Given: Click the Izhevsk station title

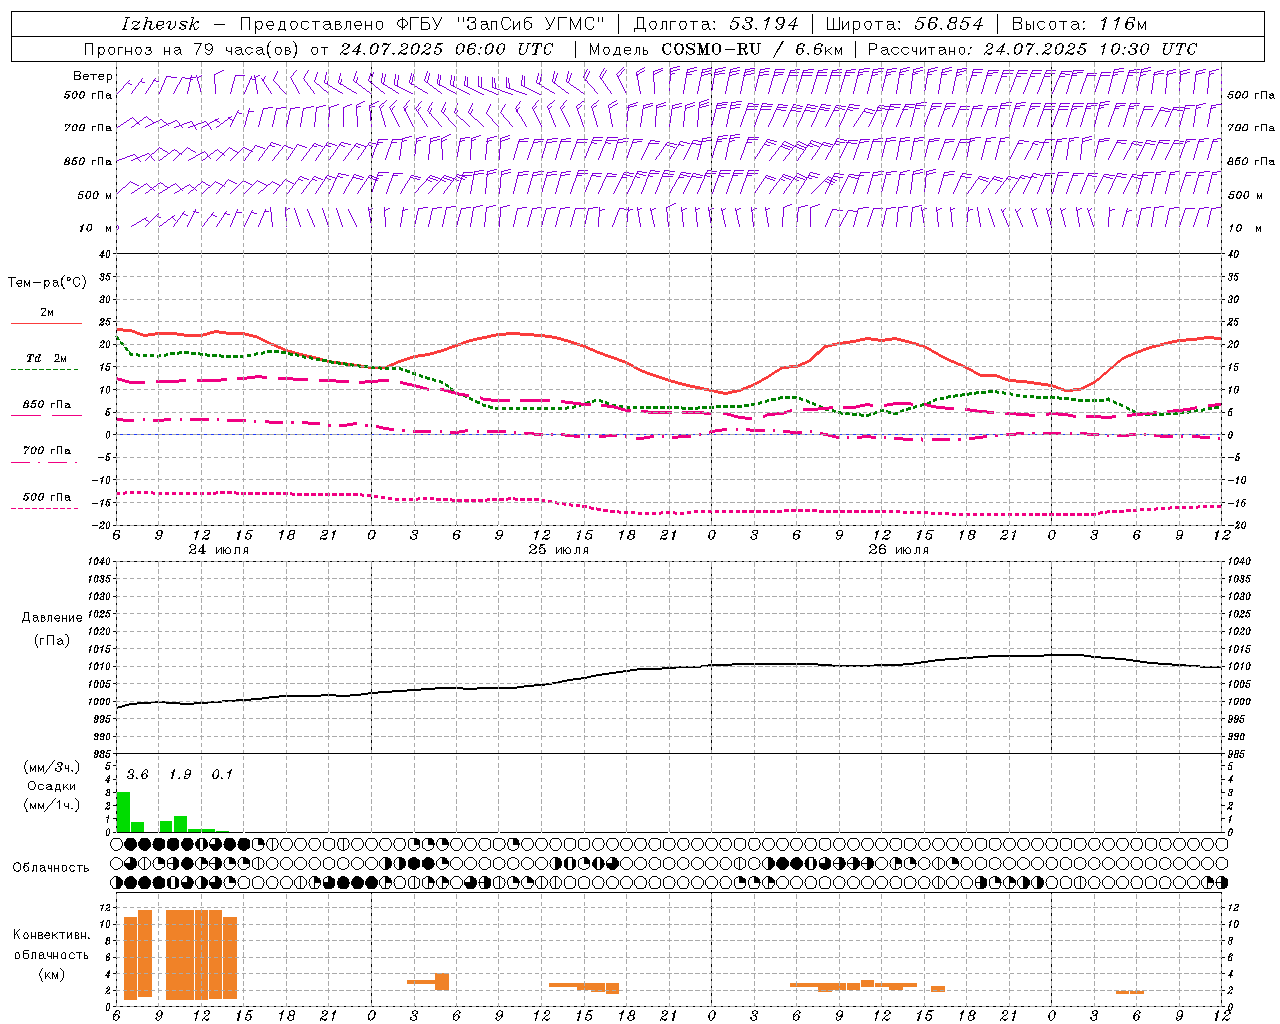Looking at the screenshot, I should point(160,24).
